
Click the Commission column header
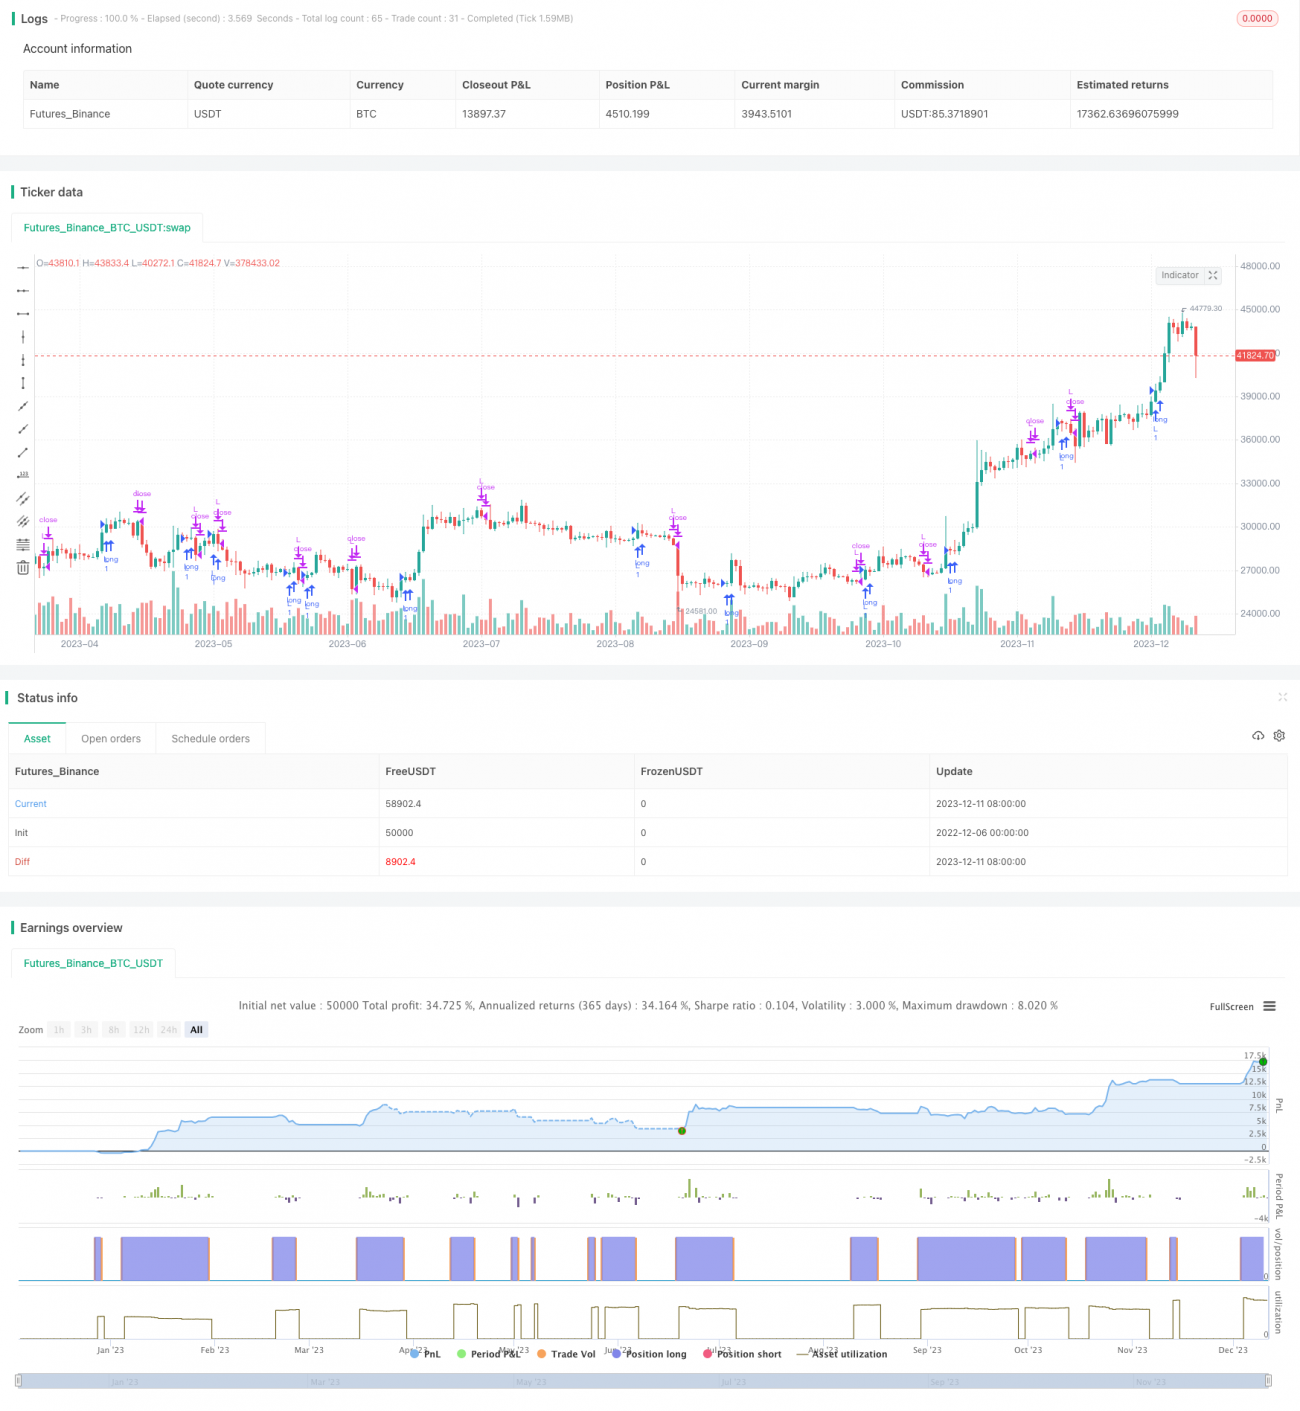[932, 85]
